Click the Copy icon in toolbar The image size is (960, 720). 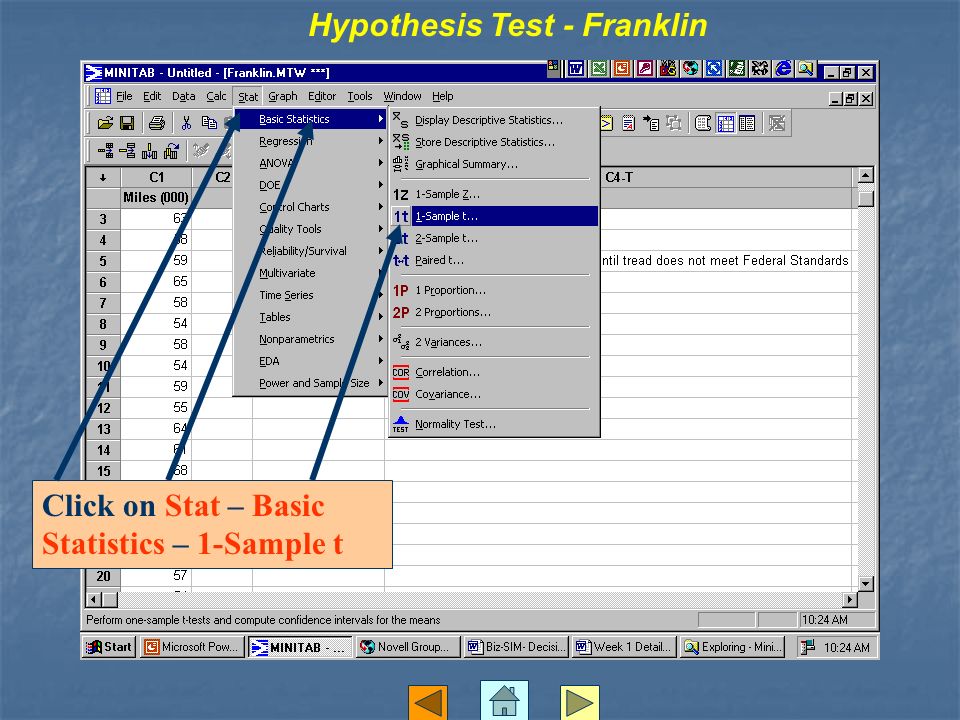point(209,123)
